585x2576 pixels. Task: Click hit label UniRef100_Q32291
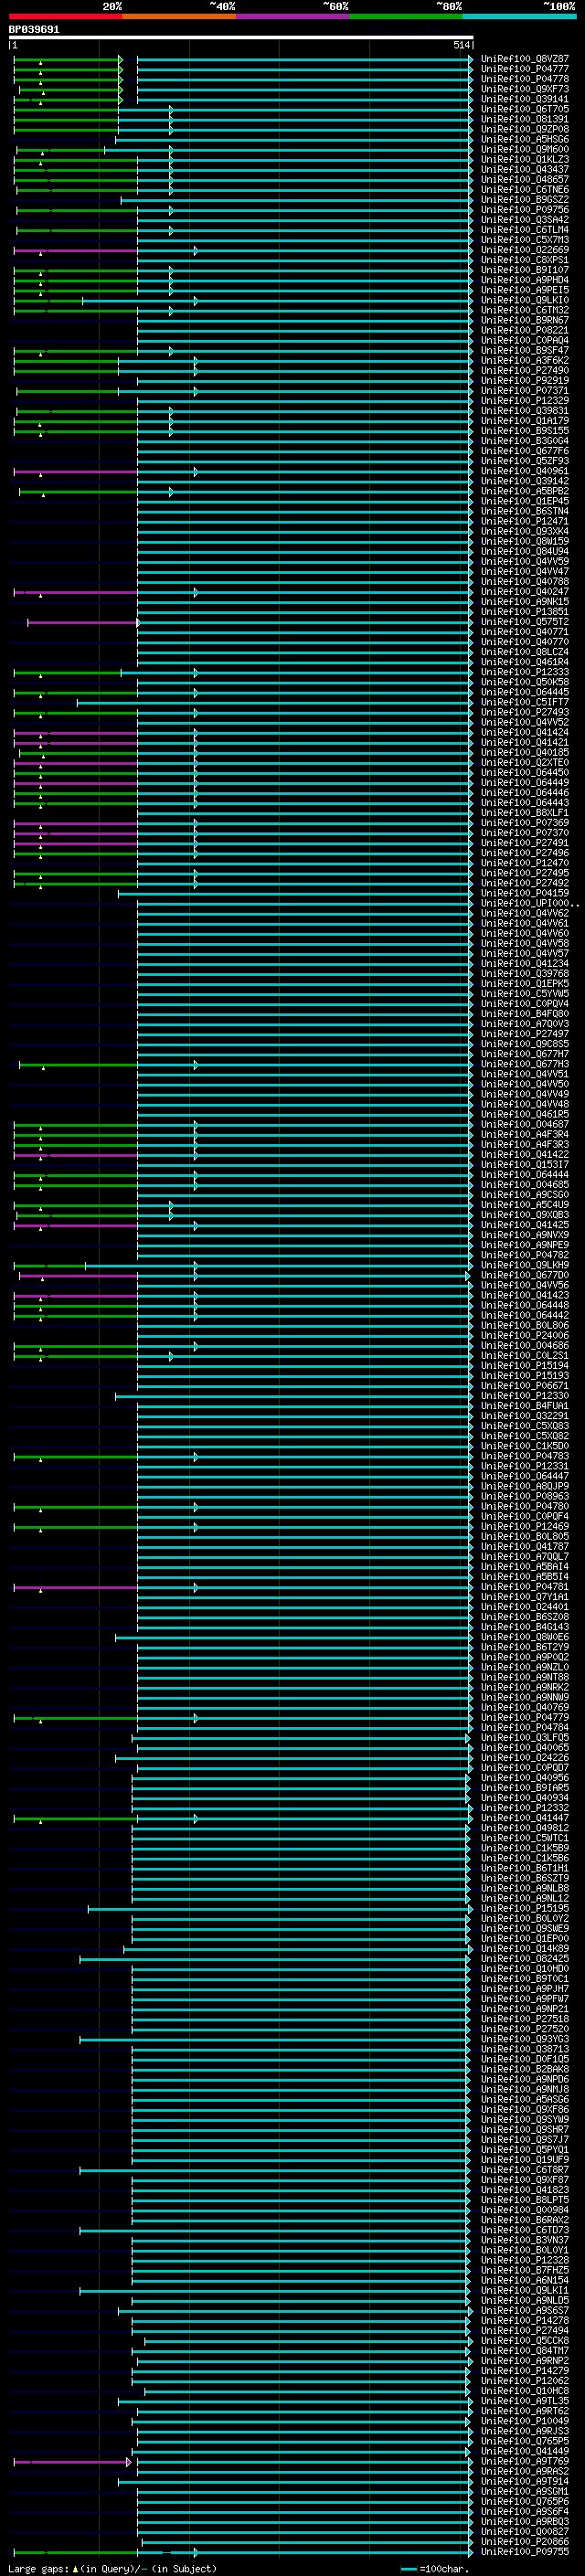(x=525, y=1416)
